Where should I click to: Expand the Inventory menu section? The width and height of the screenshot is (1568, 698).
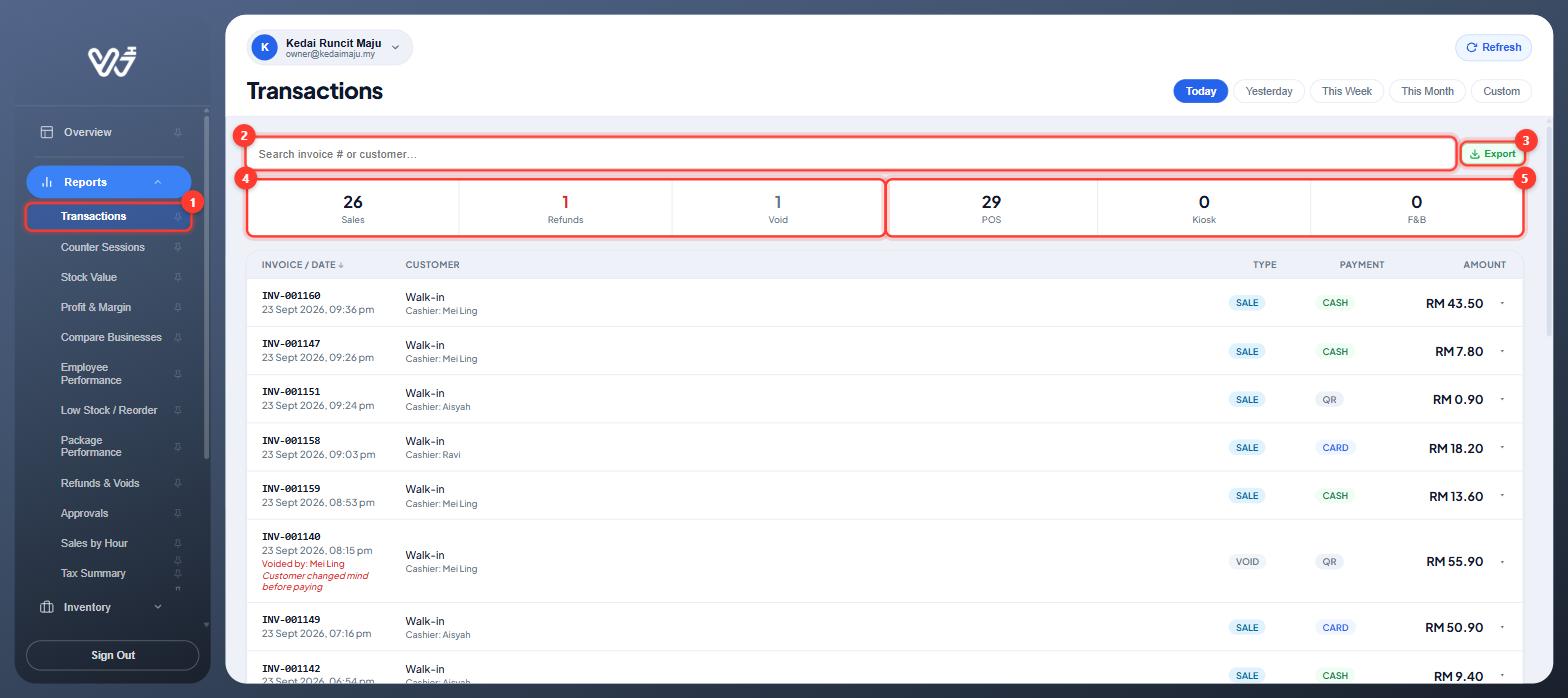click(x=157, y=607)
